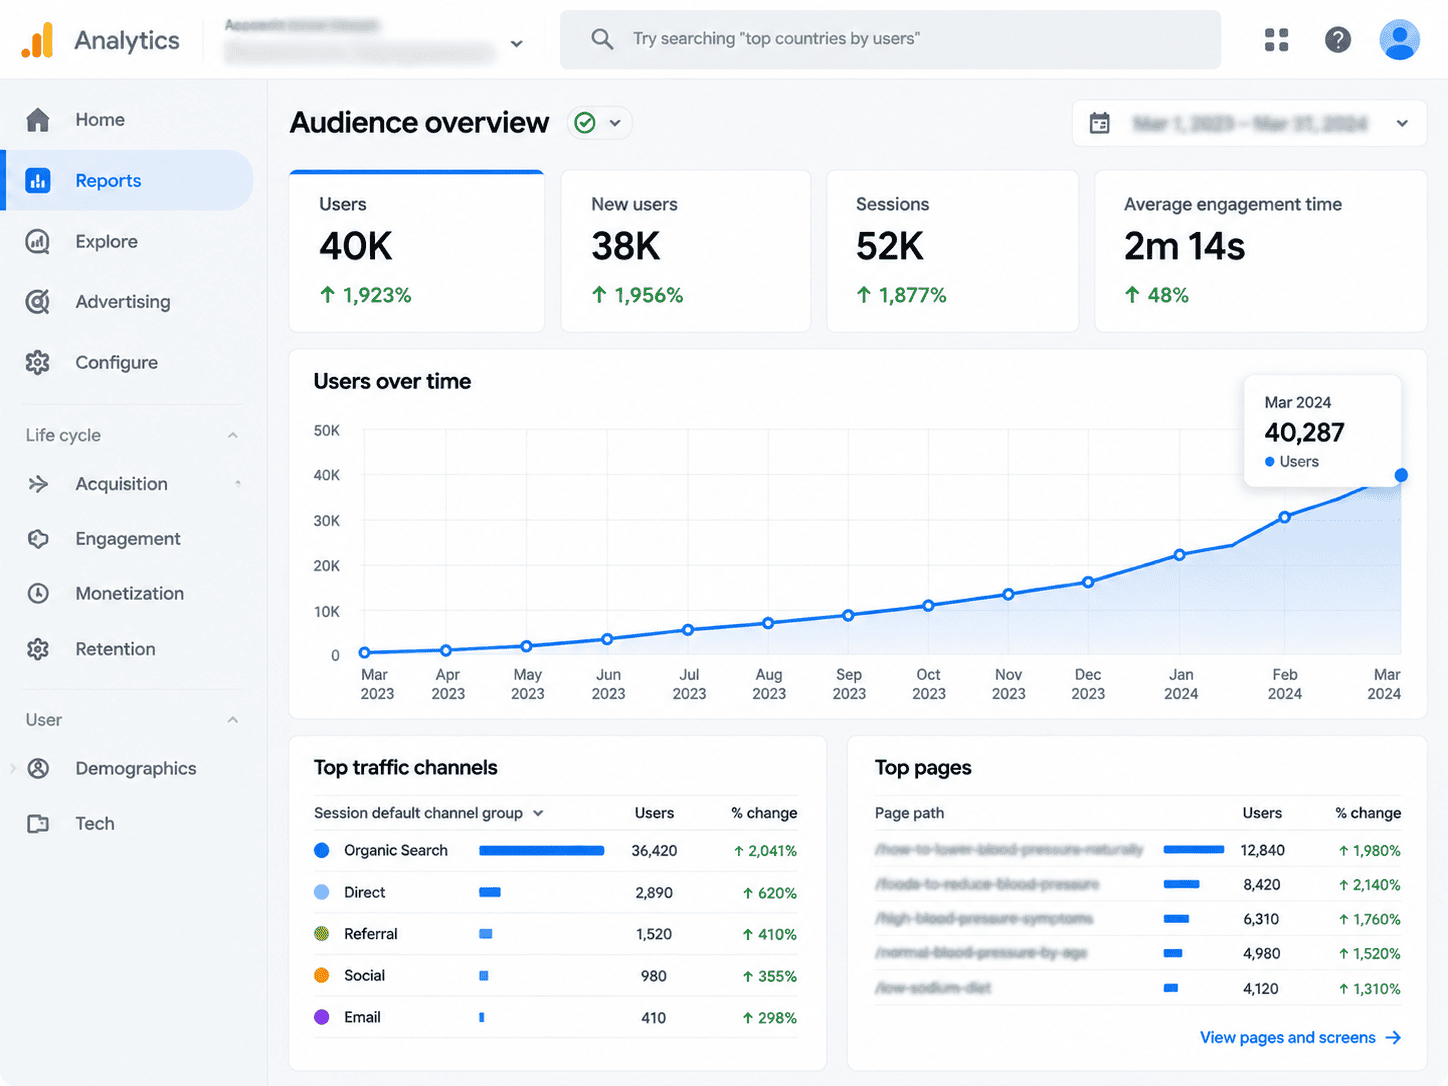This screenshot has width=1448, height=1086.
Task: Click the Tech folder icon
Action: click(38, 824)
